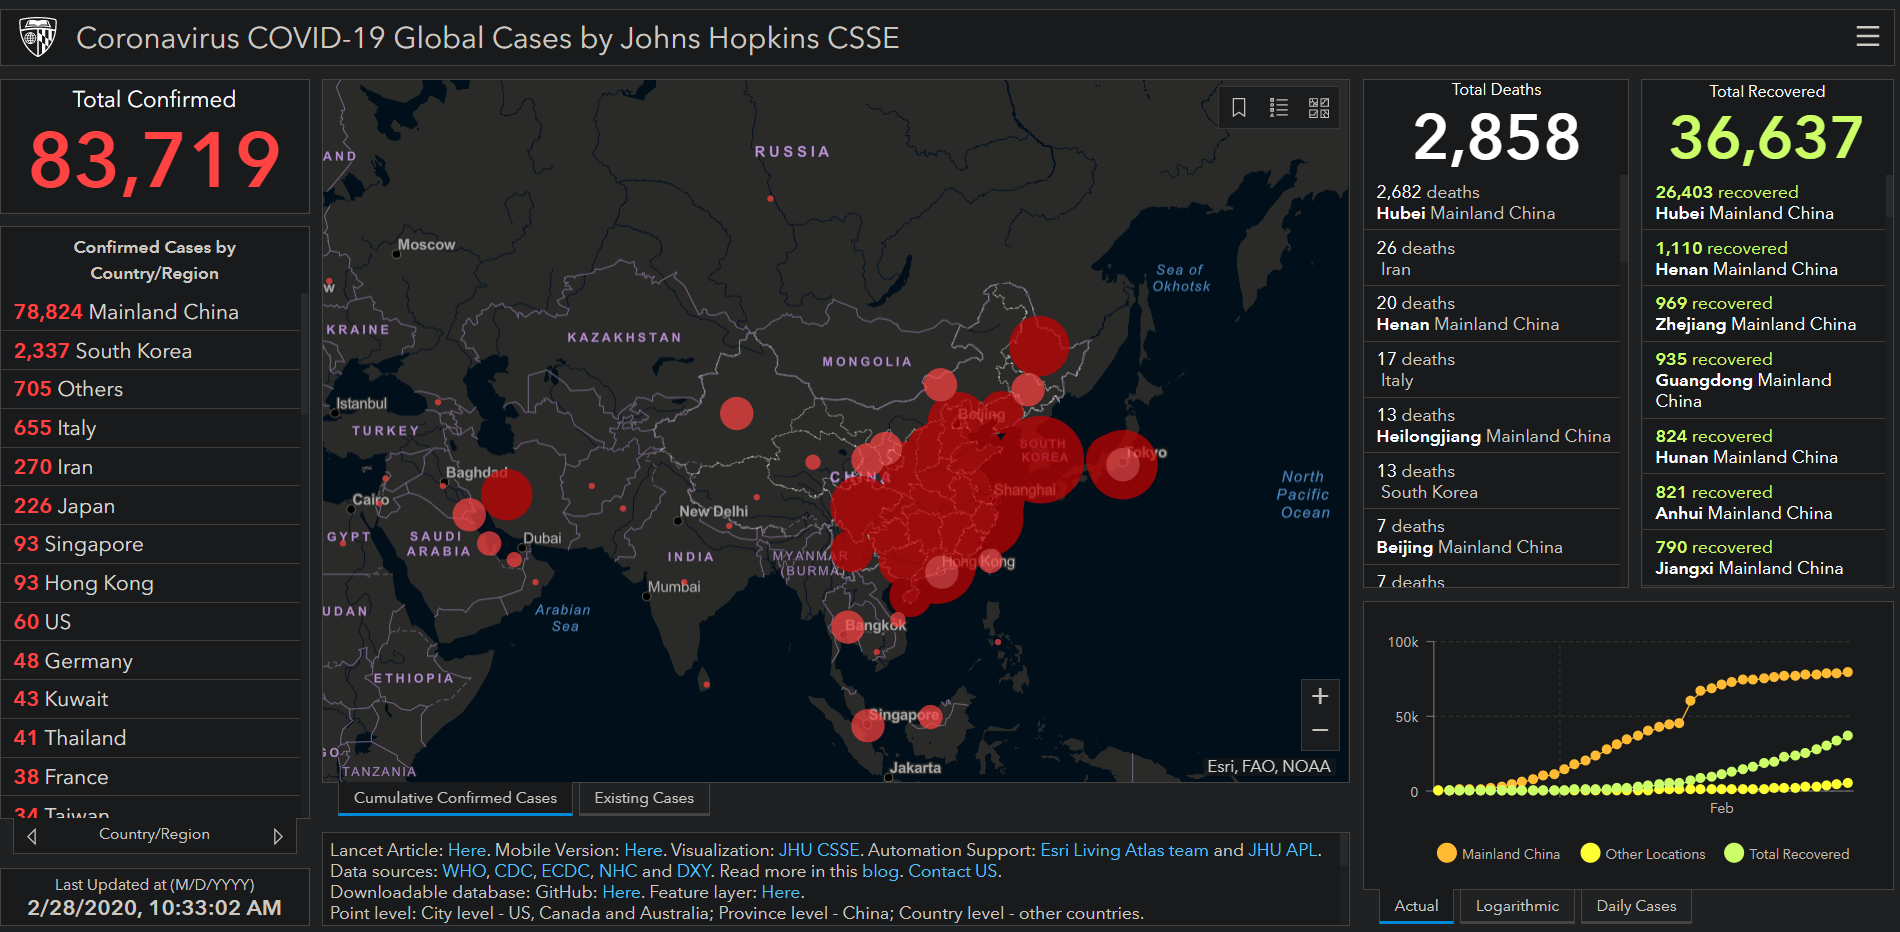Open the Esri Living Atlas team link

(1124, 850)
